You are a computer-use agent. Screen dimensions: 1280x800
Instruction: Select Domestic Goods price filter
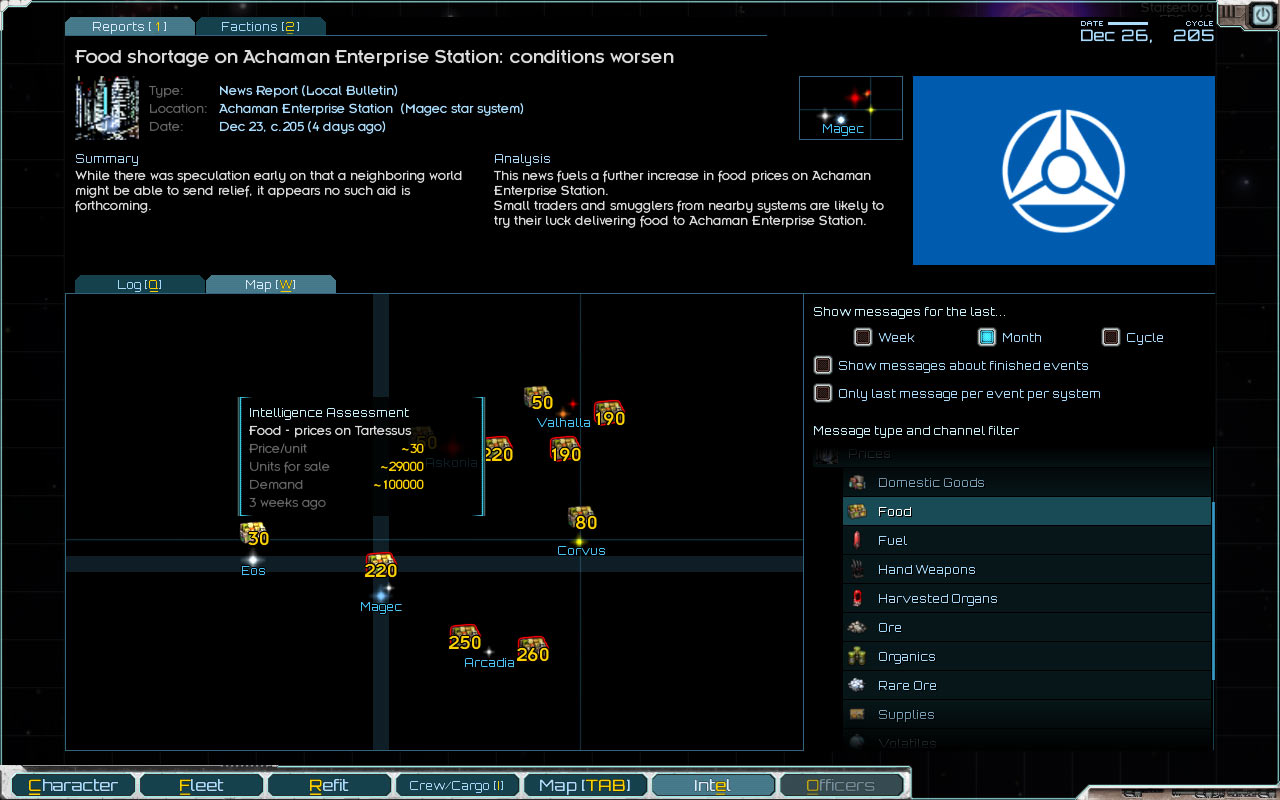[1027, 482]
